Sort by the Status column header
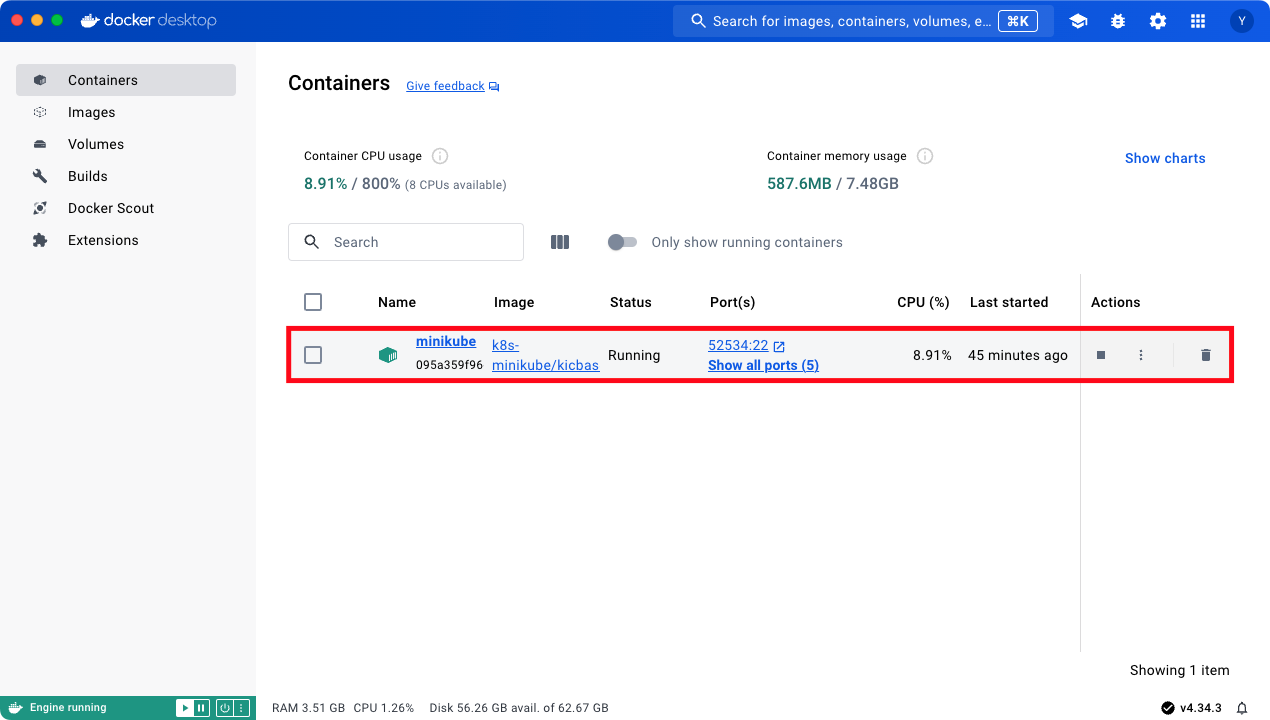1270x720 pixels. point(630,302)
